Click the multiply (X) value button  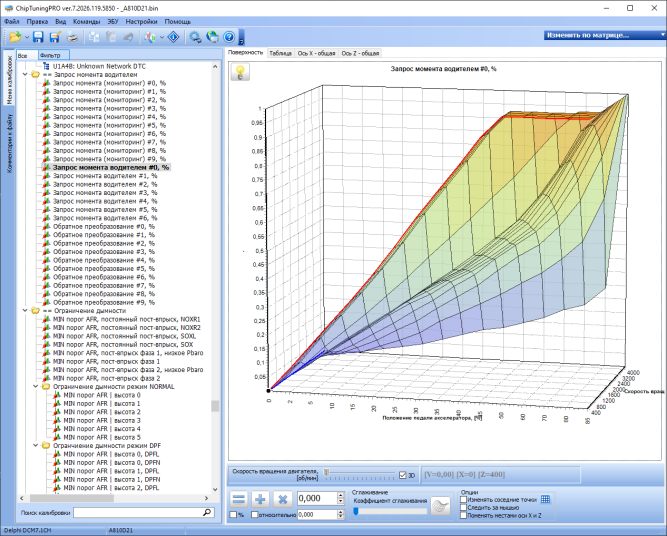(x=282, y=499)
